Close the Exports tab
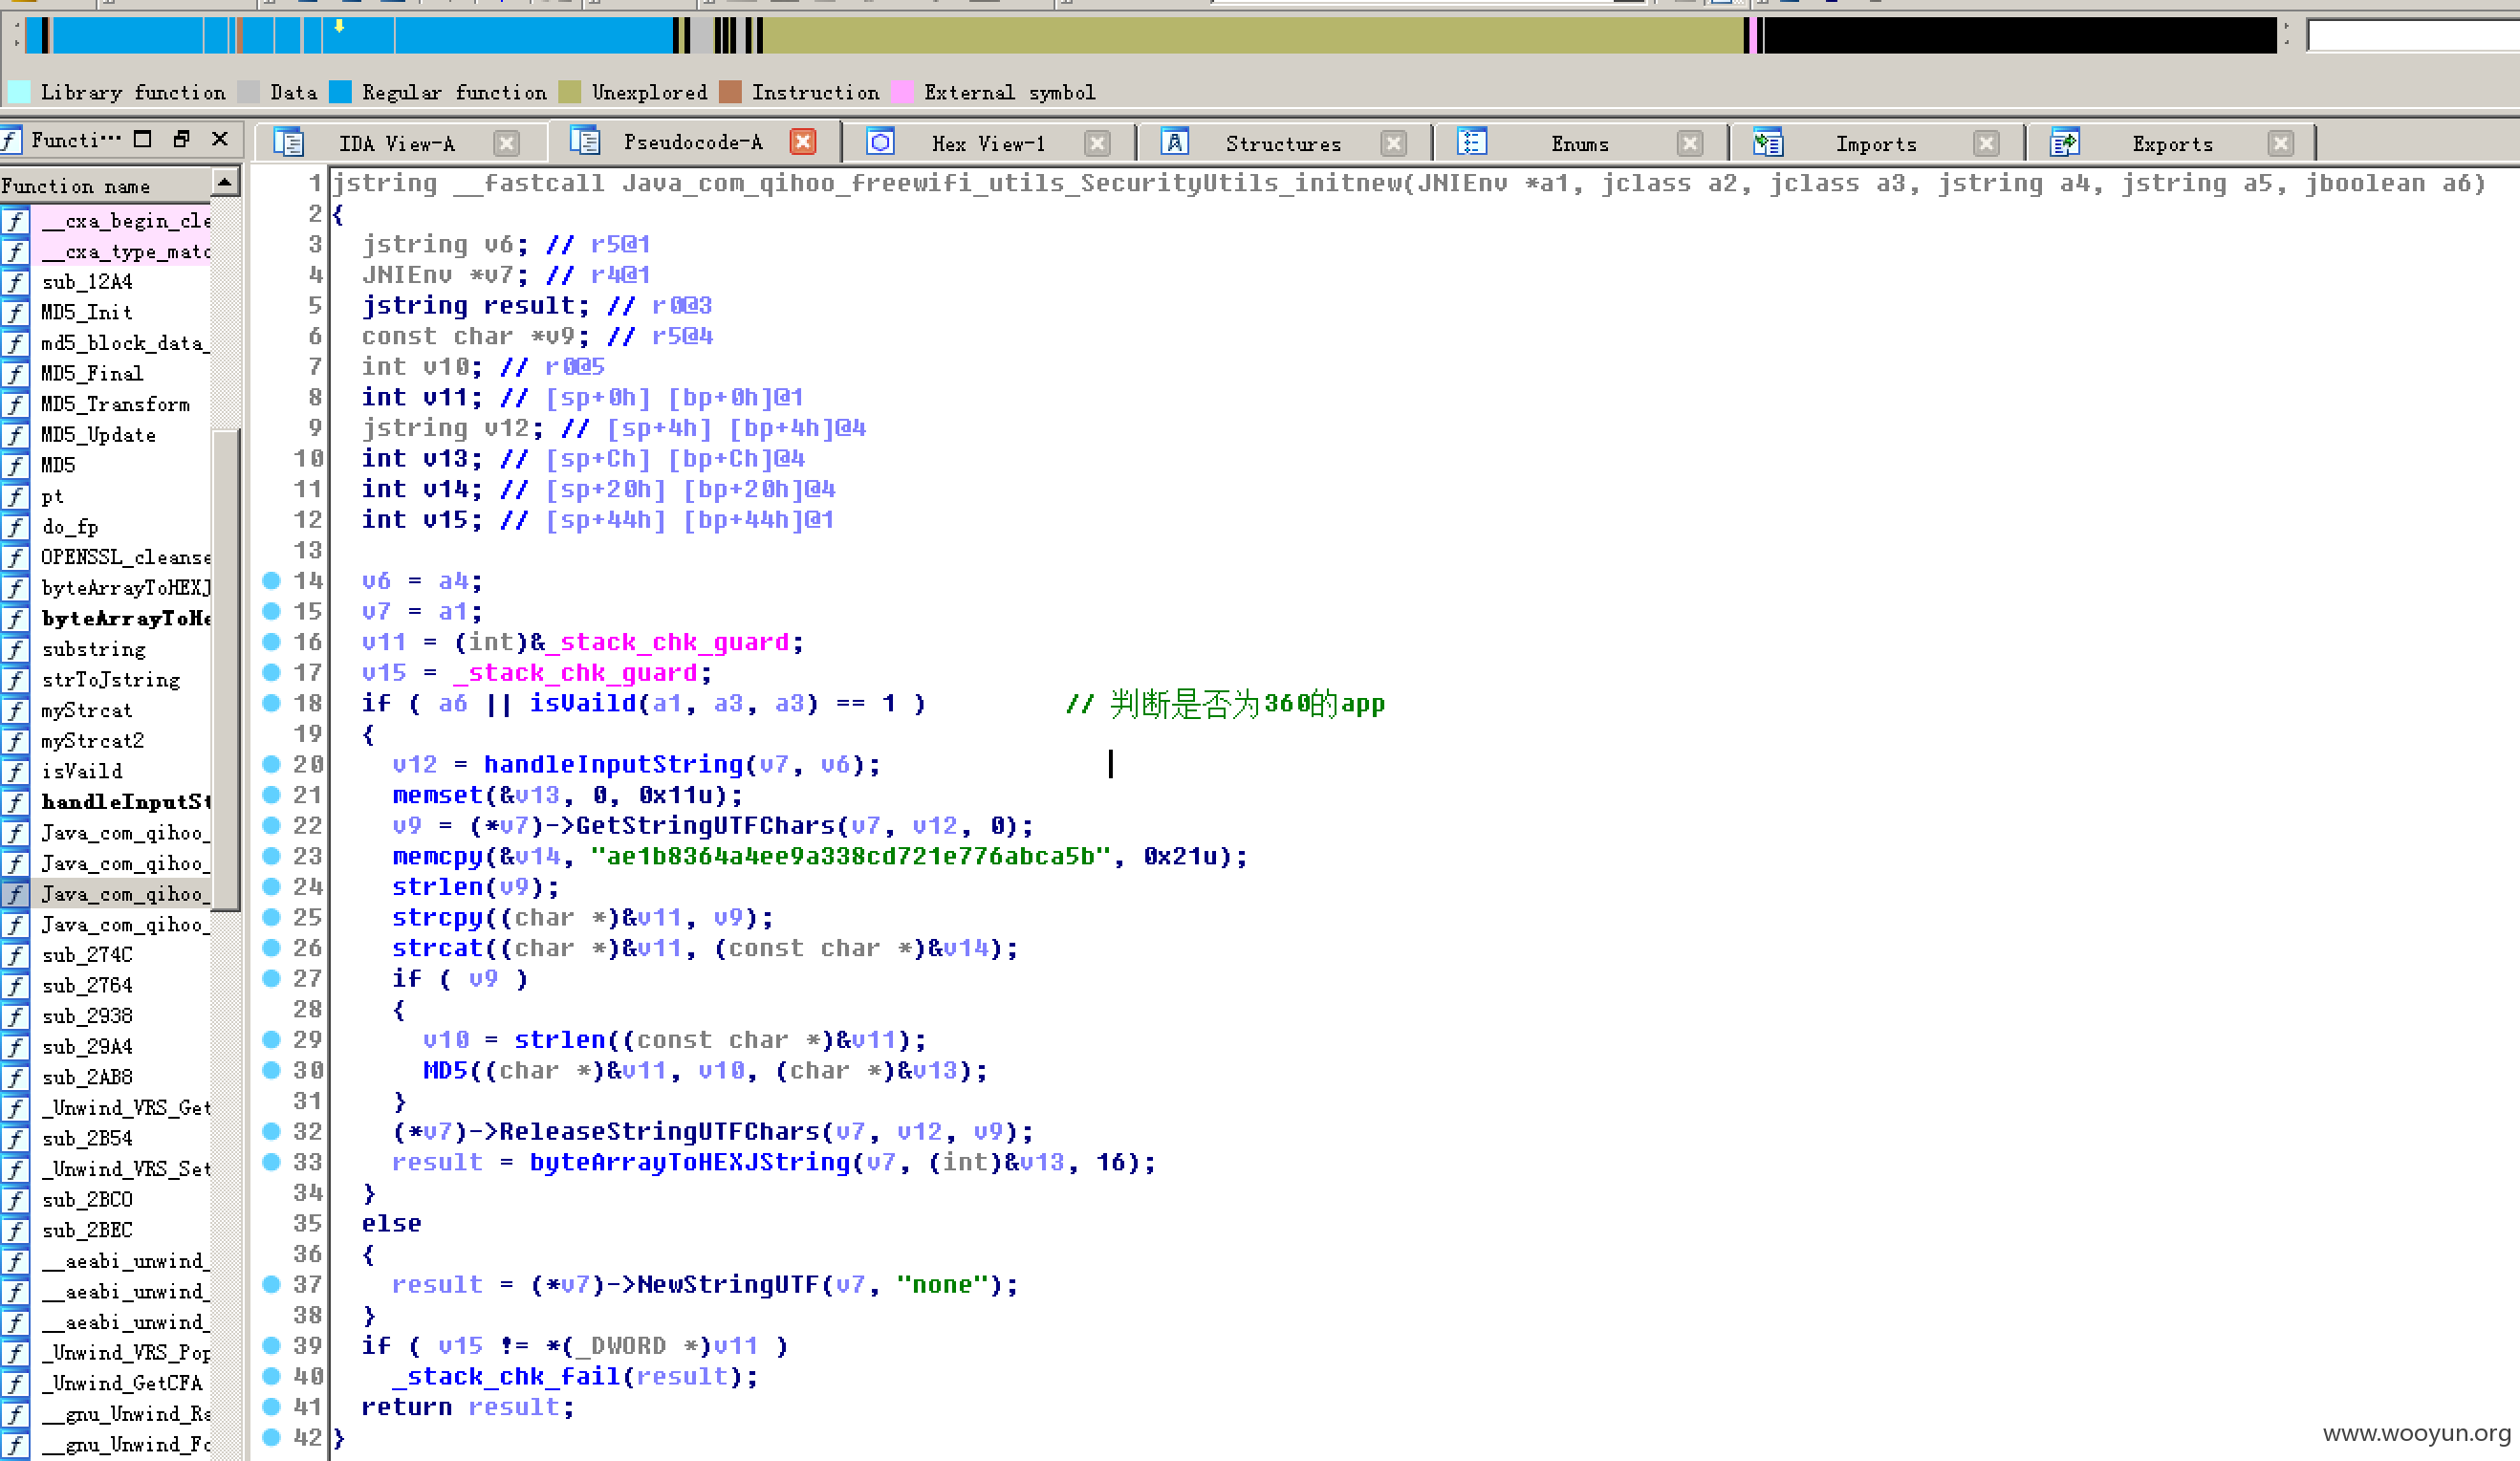This screenshot has height=1461, width=2520. (2280, 143)
